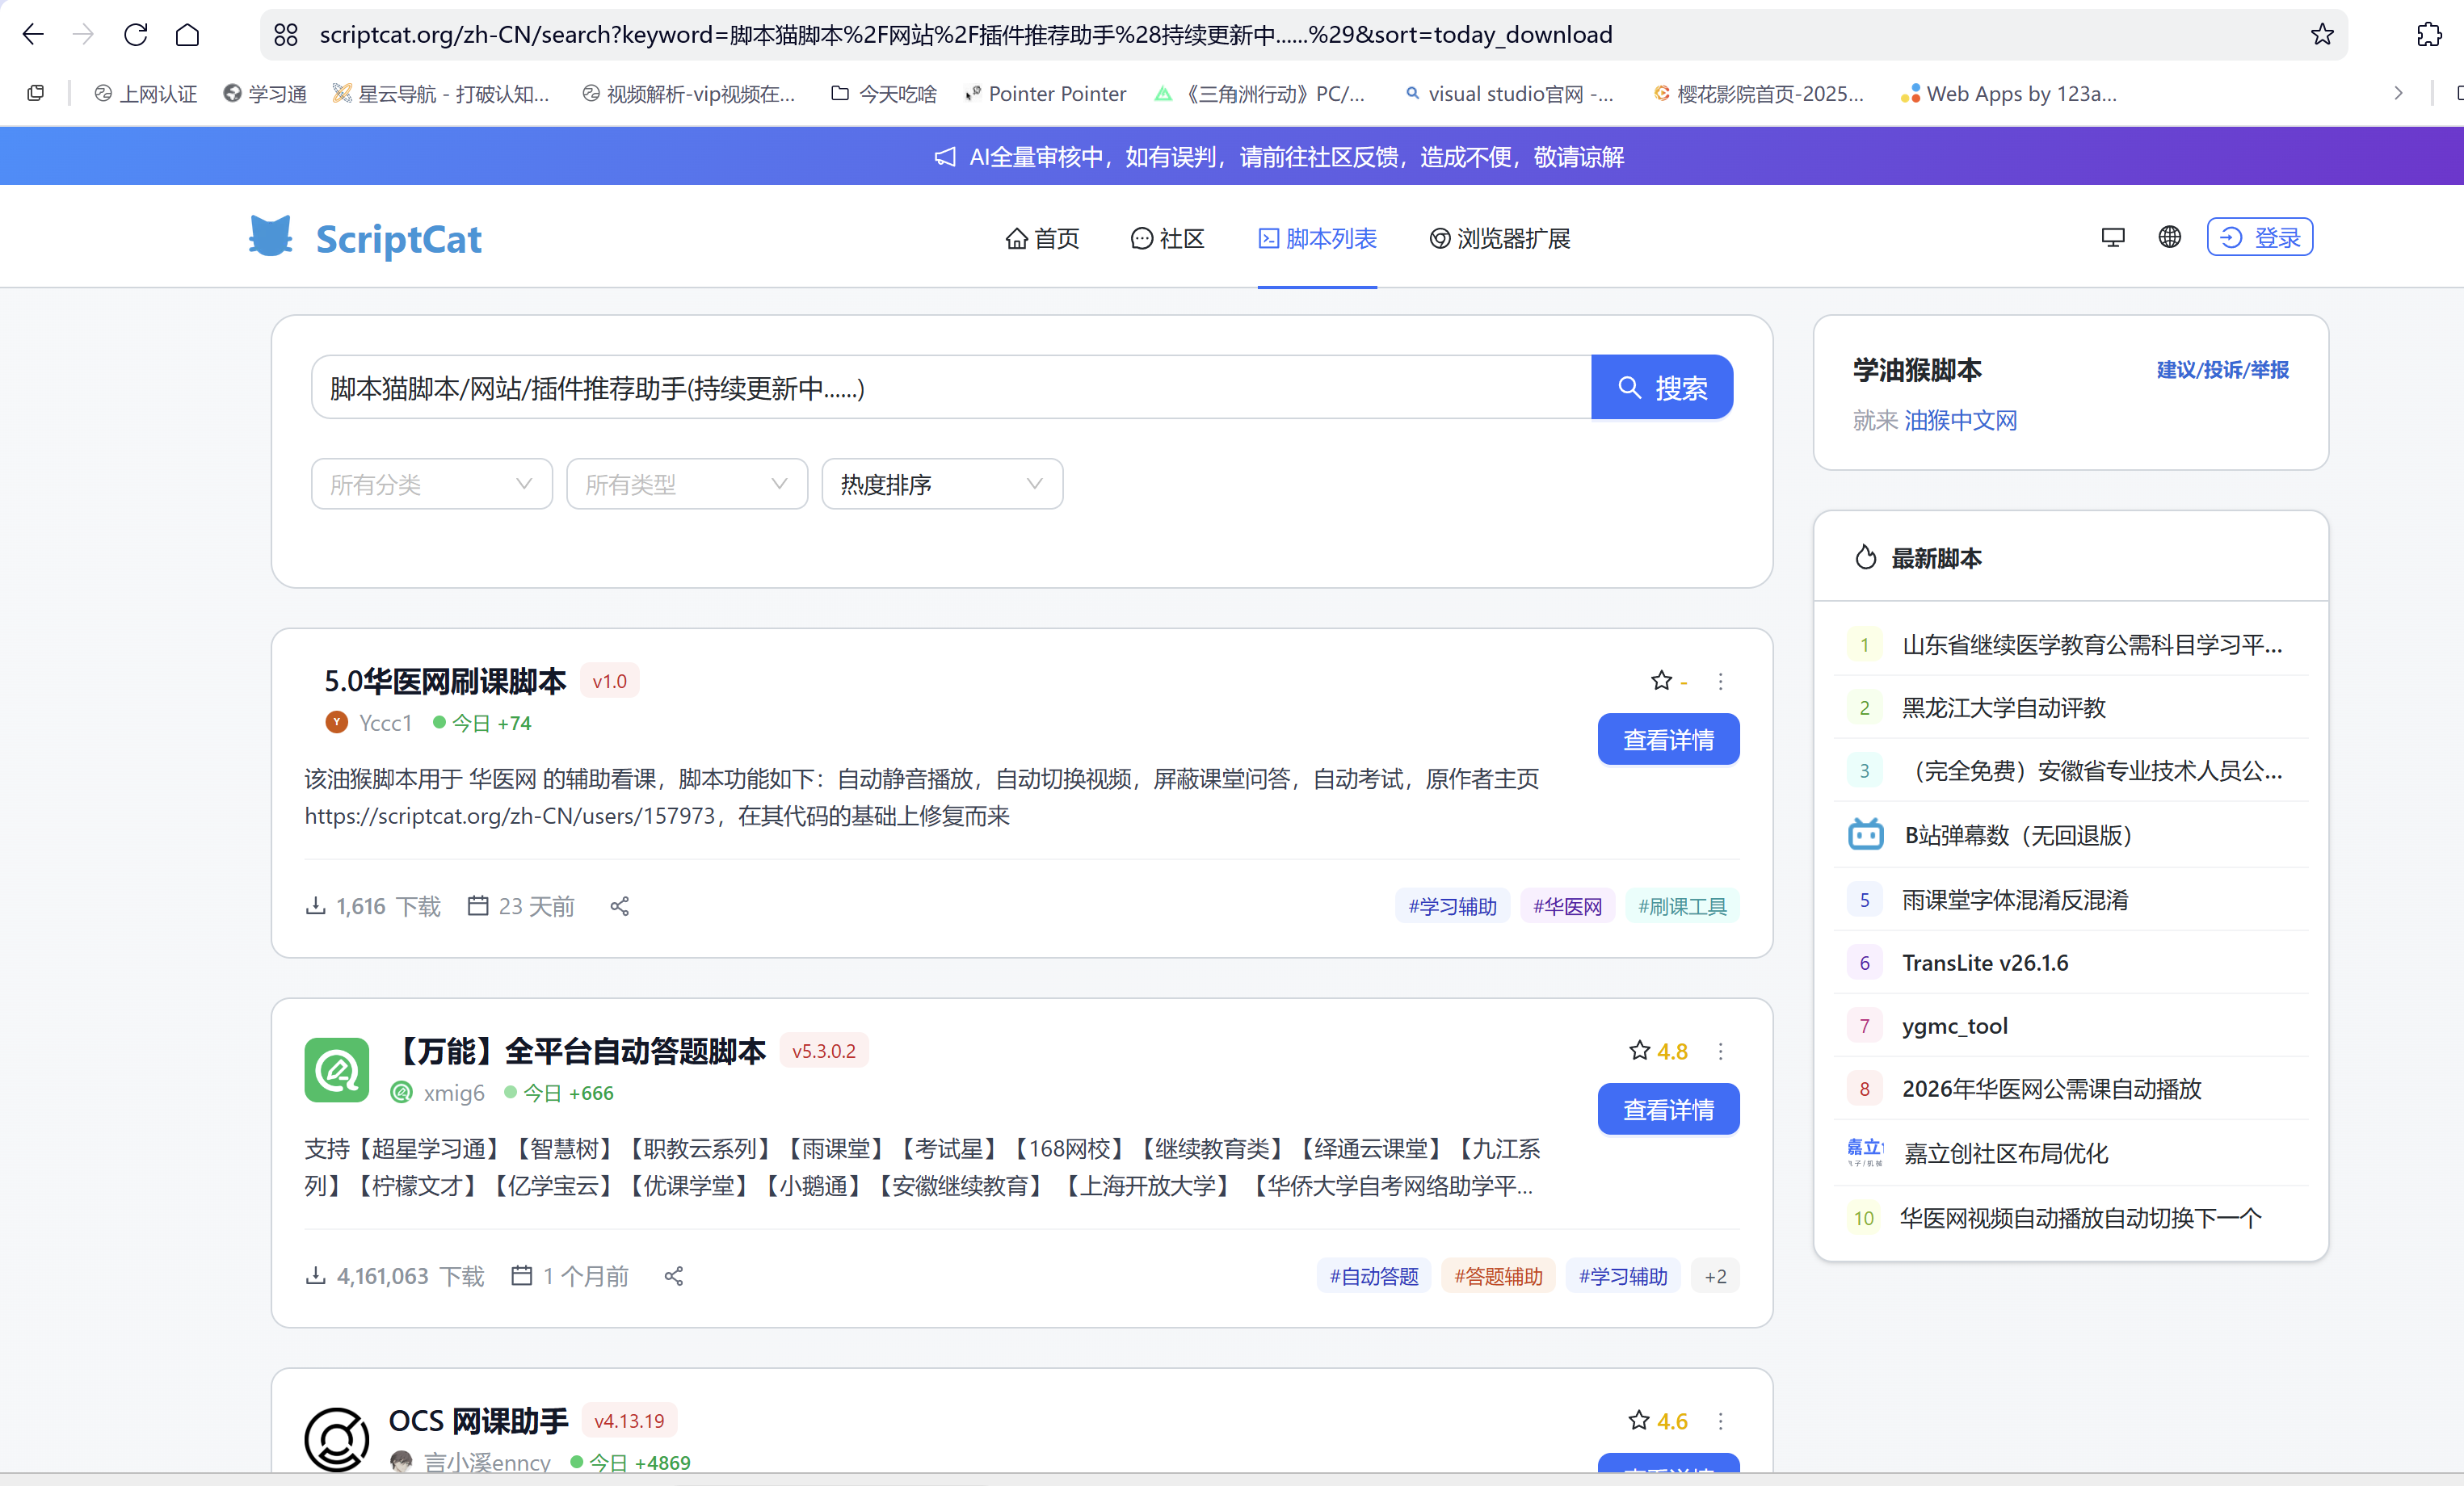View details of 5.0华医网刷课脚本
Screen dimensions: 2464x1486
(x=1668, y=740)
